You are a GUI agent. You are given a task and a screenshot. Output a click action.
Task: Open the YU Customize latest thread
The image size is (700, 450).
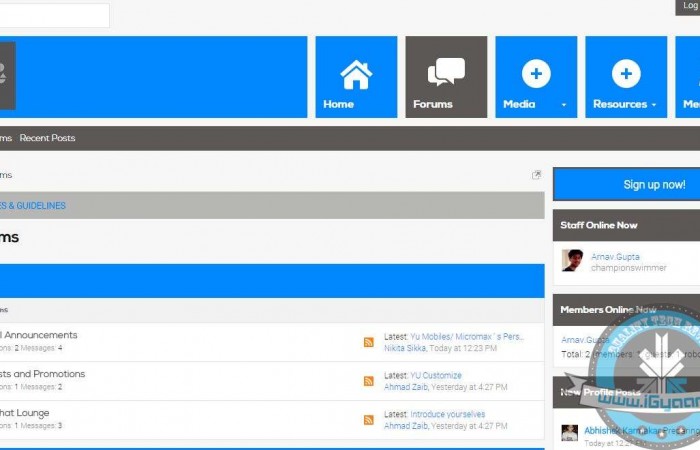click(436, 376)
